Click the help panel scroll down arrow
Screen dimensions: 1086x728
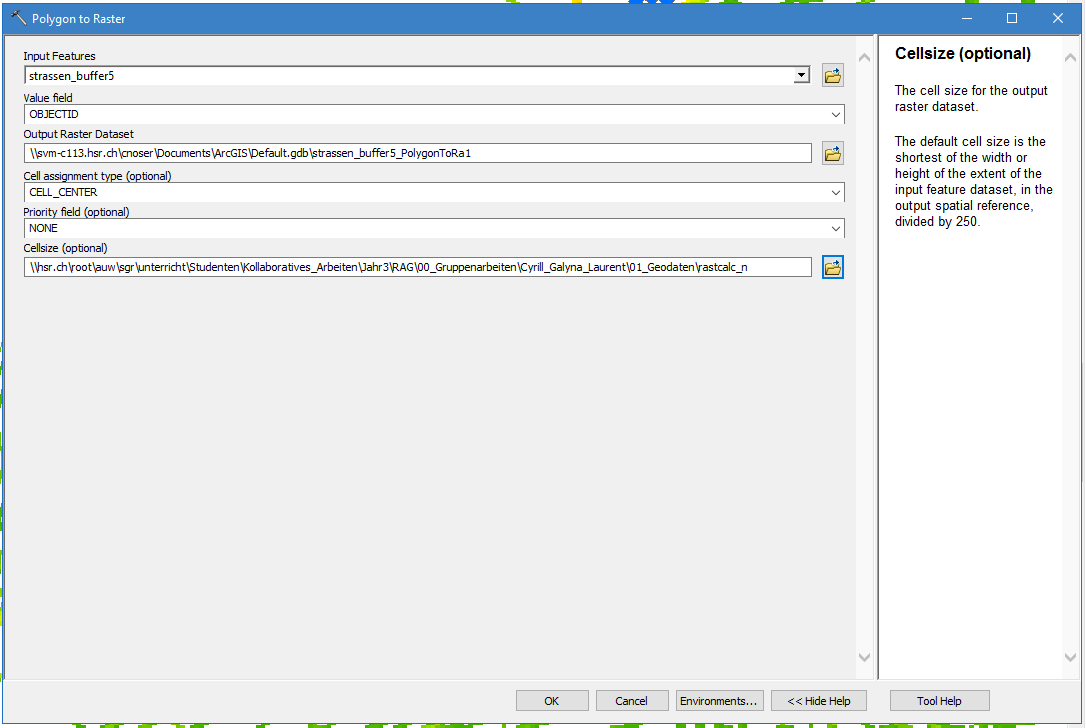coord(1071,657)
